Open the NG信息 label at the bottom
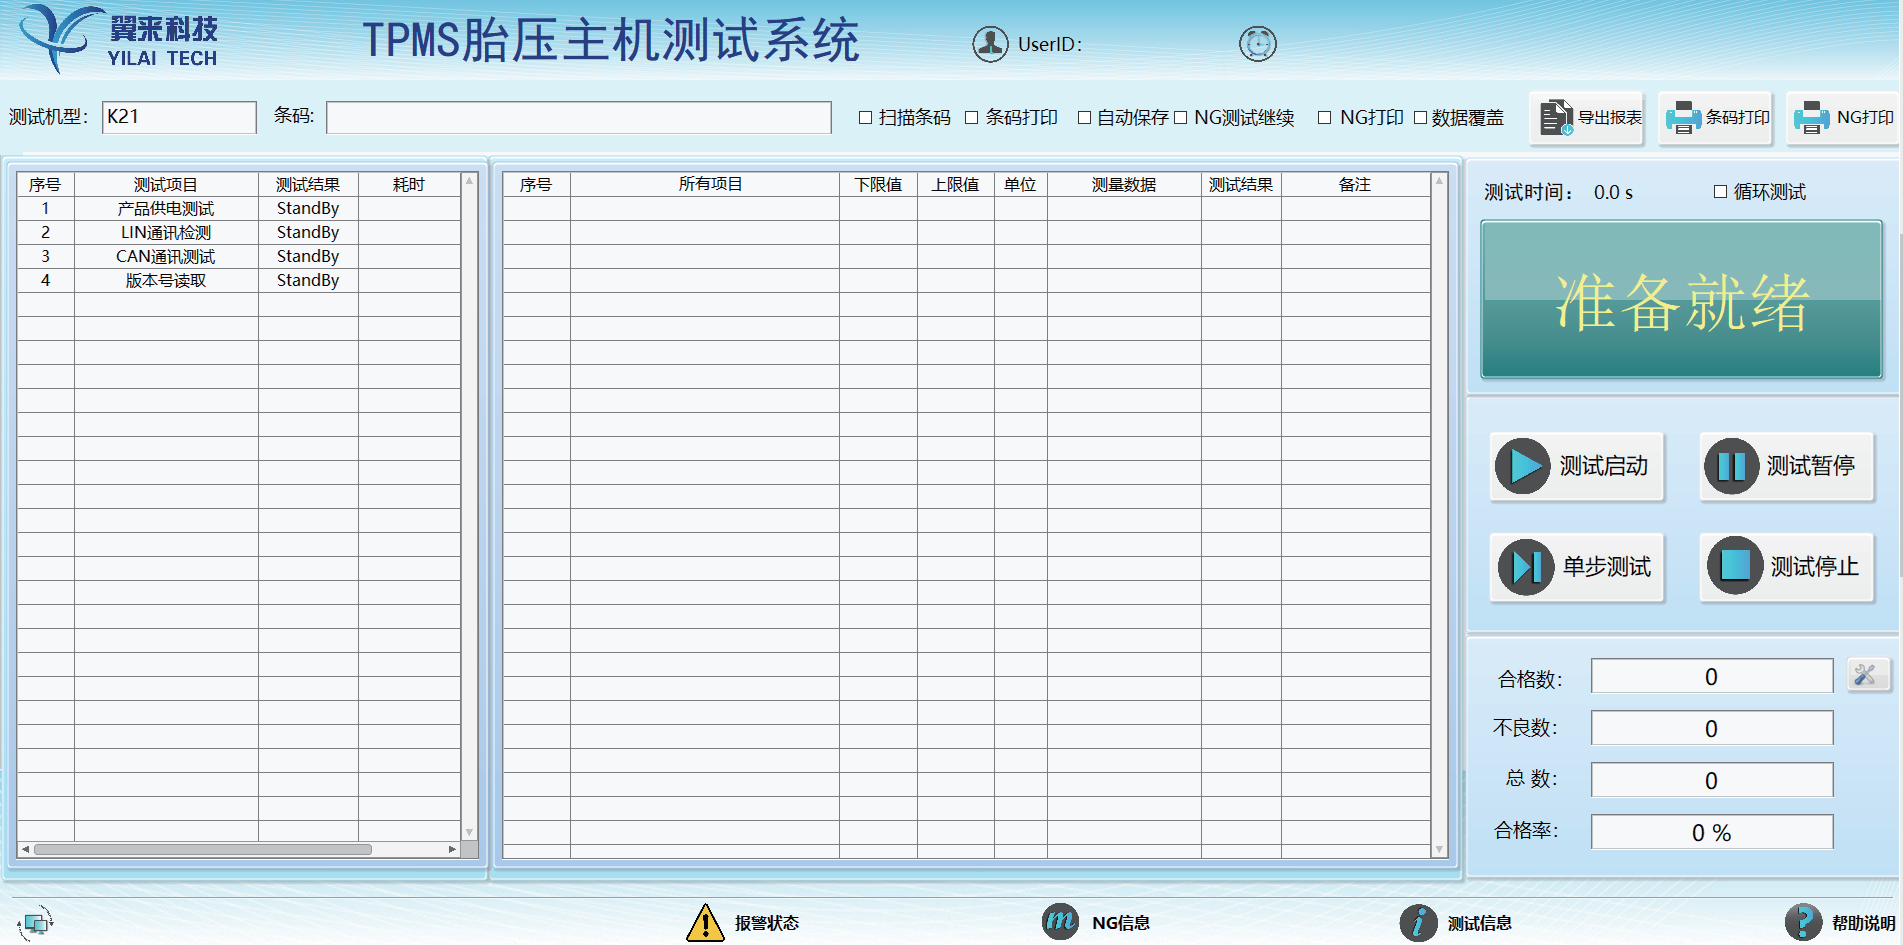The width and height of the screenshot is (1903, 945). (1121, 923)
